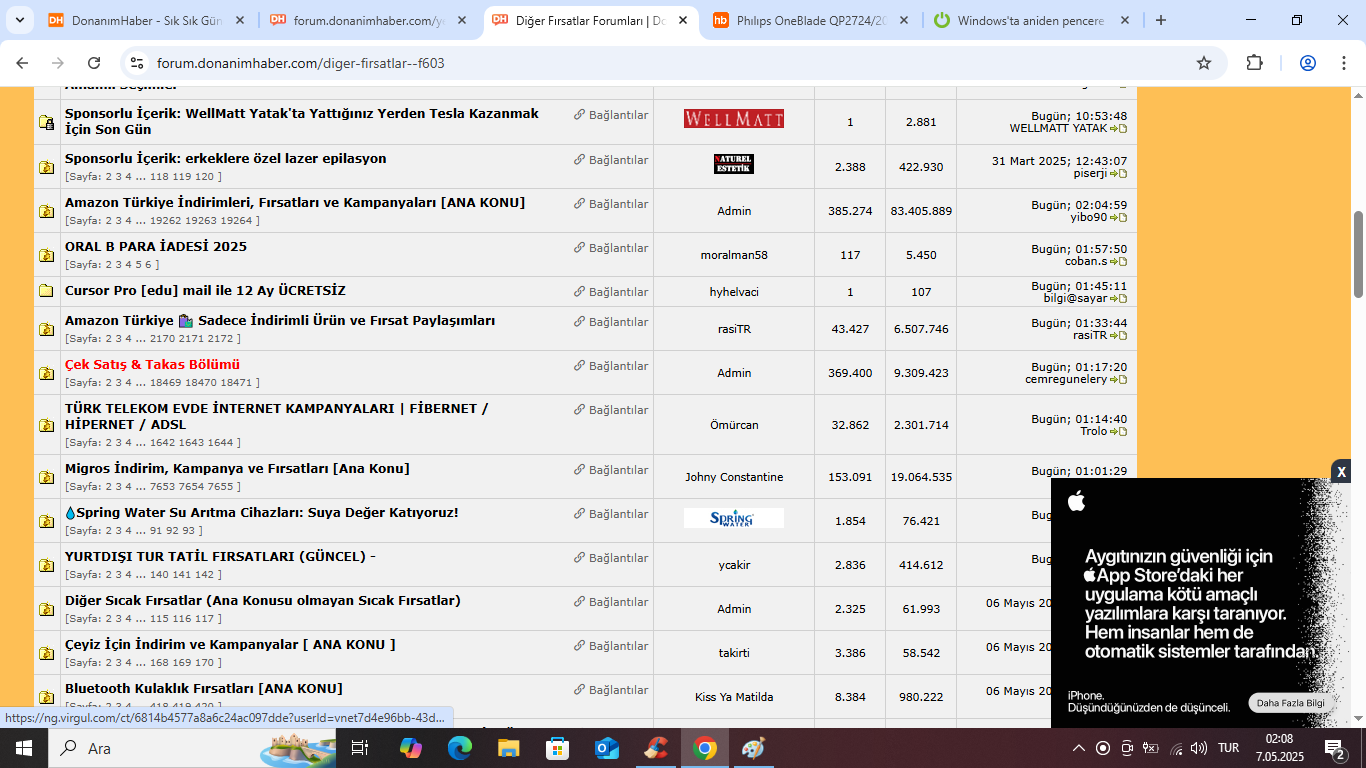Close the Philips OneBlade tab
1366x768 pixels.
tap(903, 20)
